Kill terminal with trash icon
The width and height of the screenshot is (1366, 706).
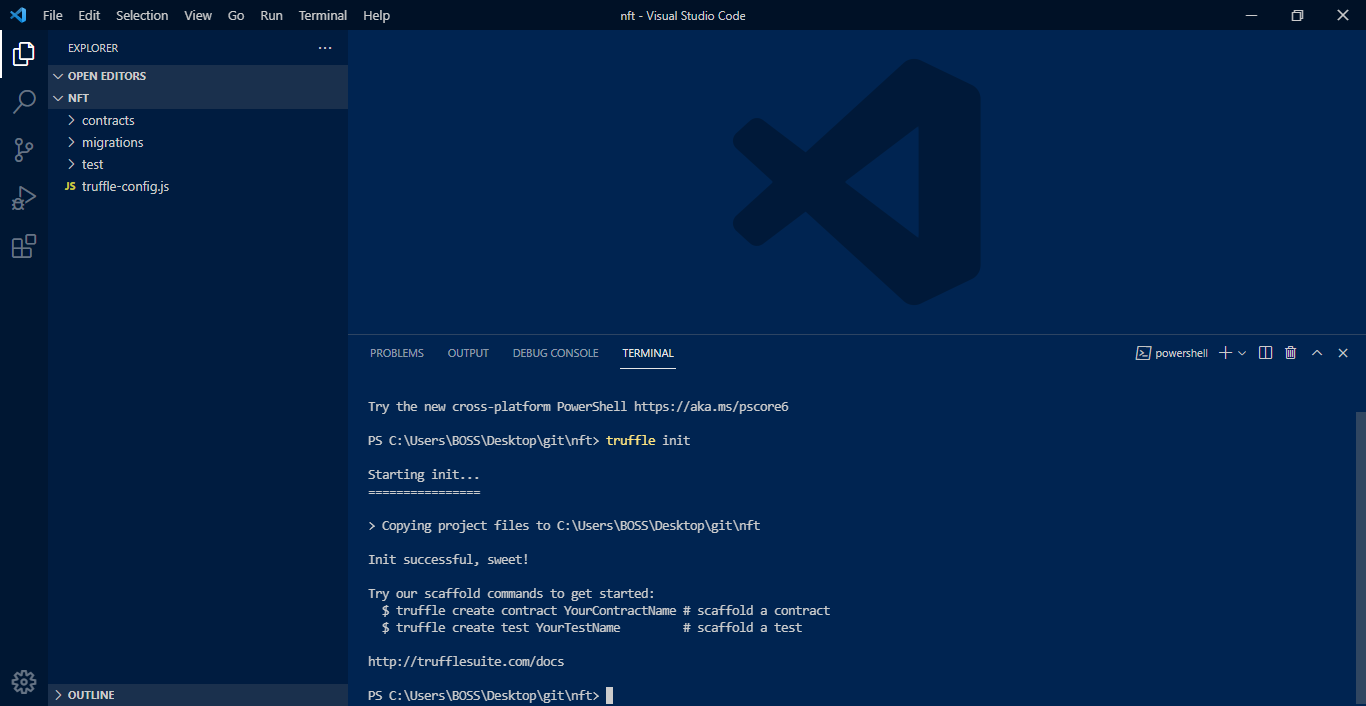tap(1291, 353)
